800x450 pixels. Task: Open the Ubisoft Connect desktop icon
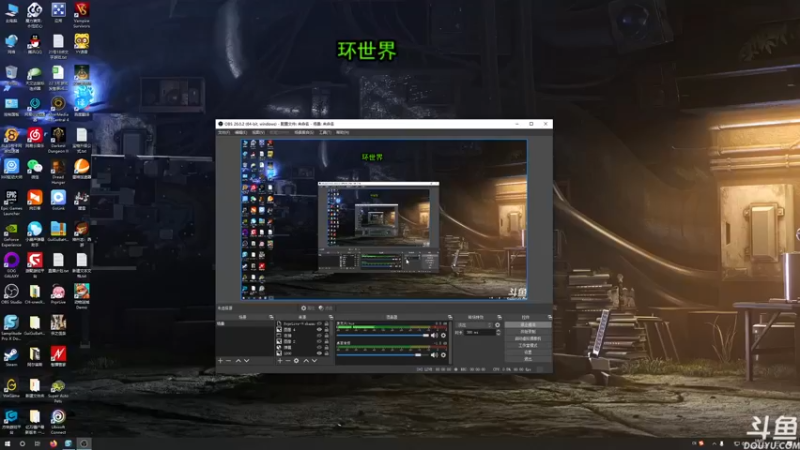(58, 421)
